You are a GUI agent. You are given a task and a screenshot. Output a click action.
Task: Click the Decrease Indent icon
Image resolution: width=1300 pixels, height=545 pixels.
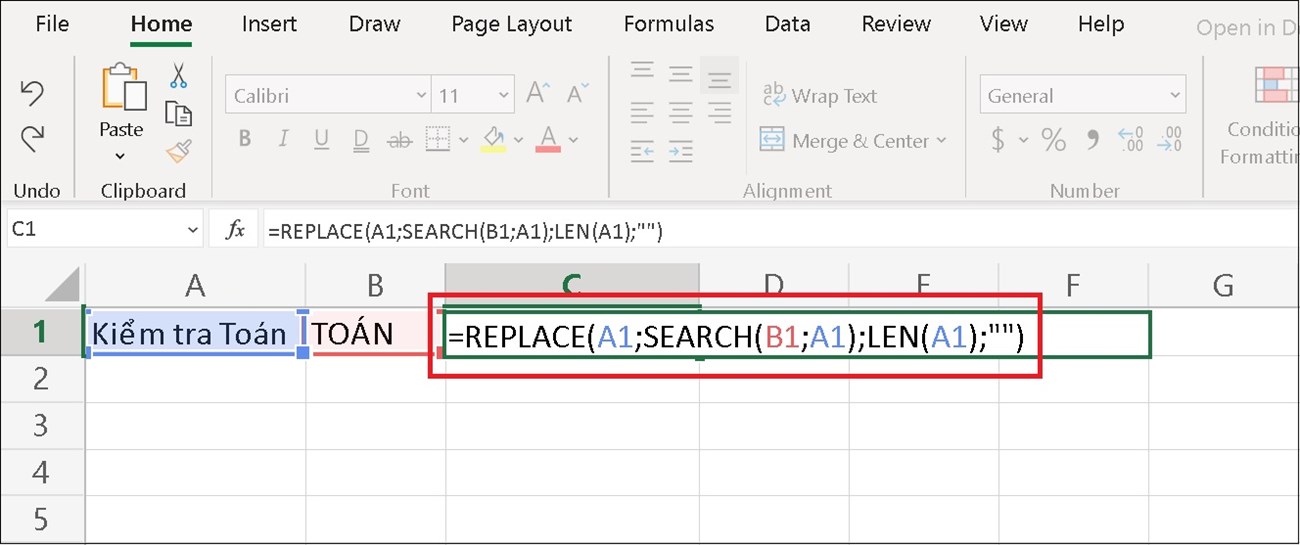tap(642, 151)
